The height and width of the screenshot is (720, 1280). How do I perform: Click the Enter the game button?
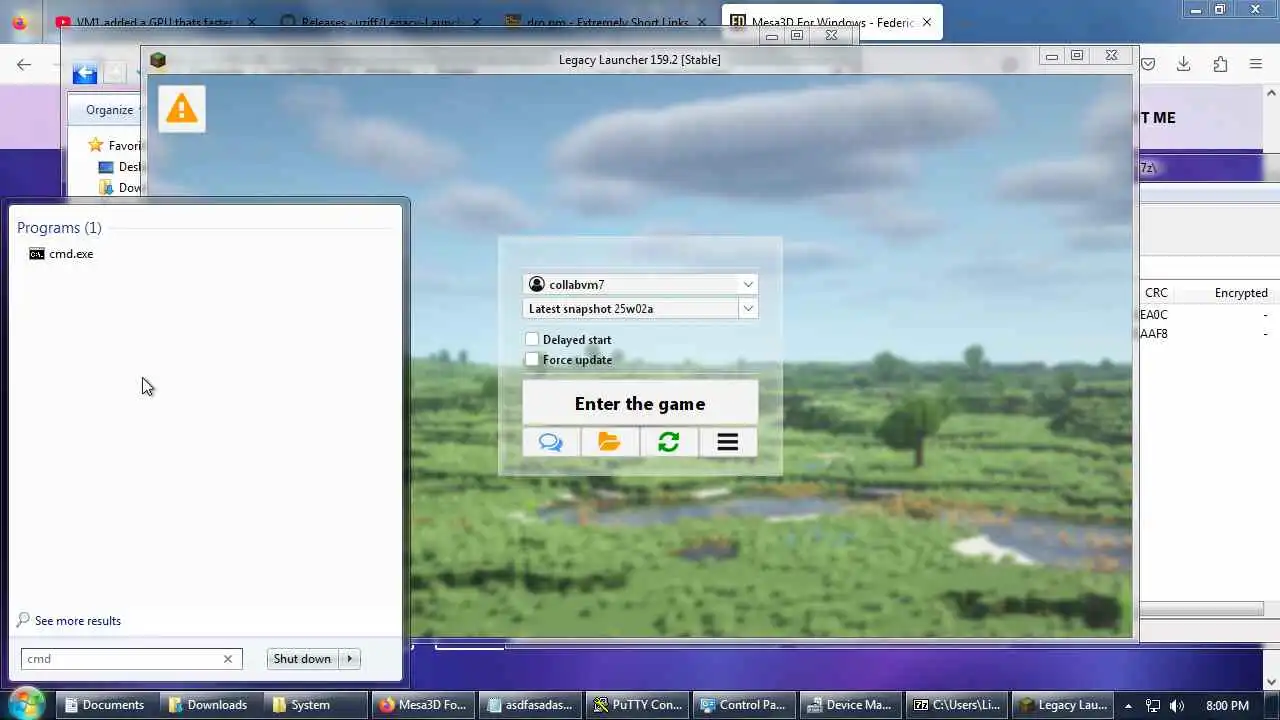[x=640, y=403]
